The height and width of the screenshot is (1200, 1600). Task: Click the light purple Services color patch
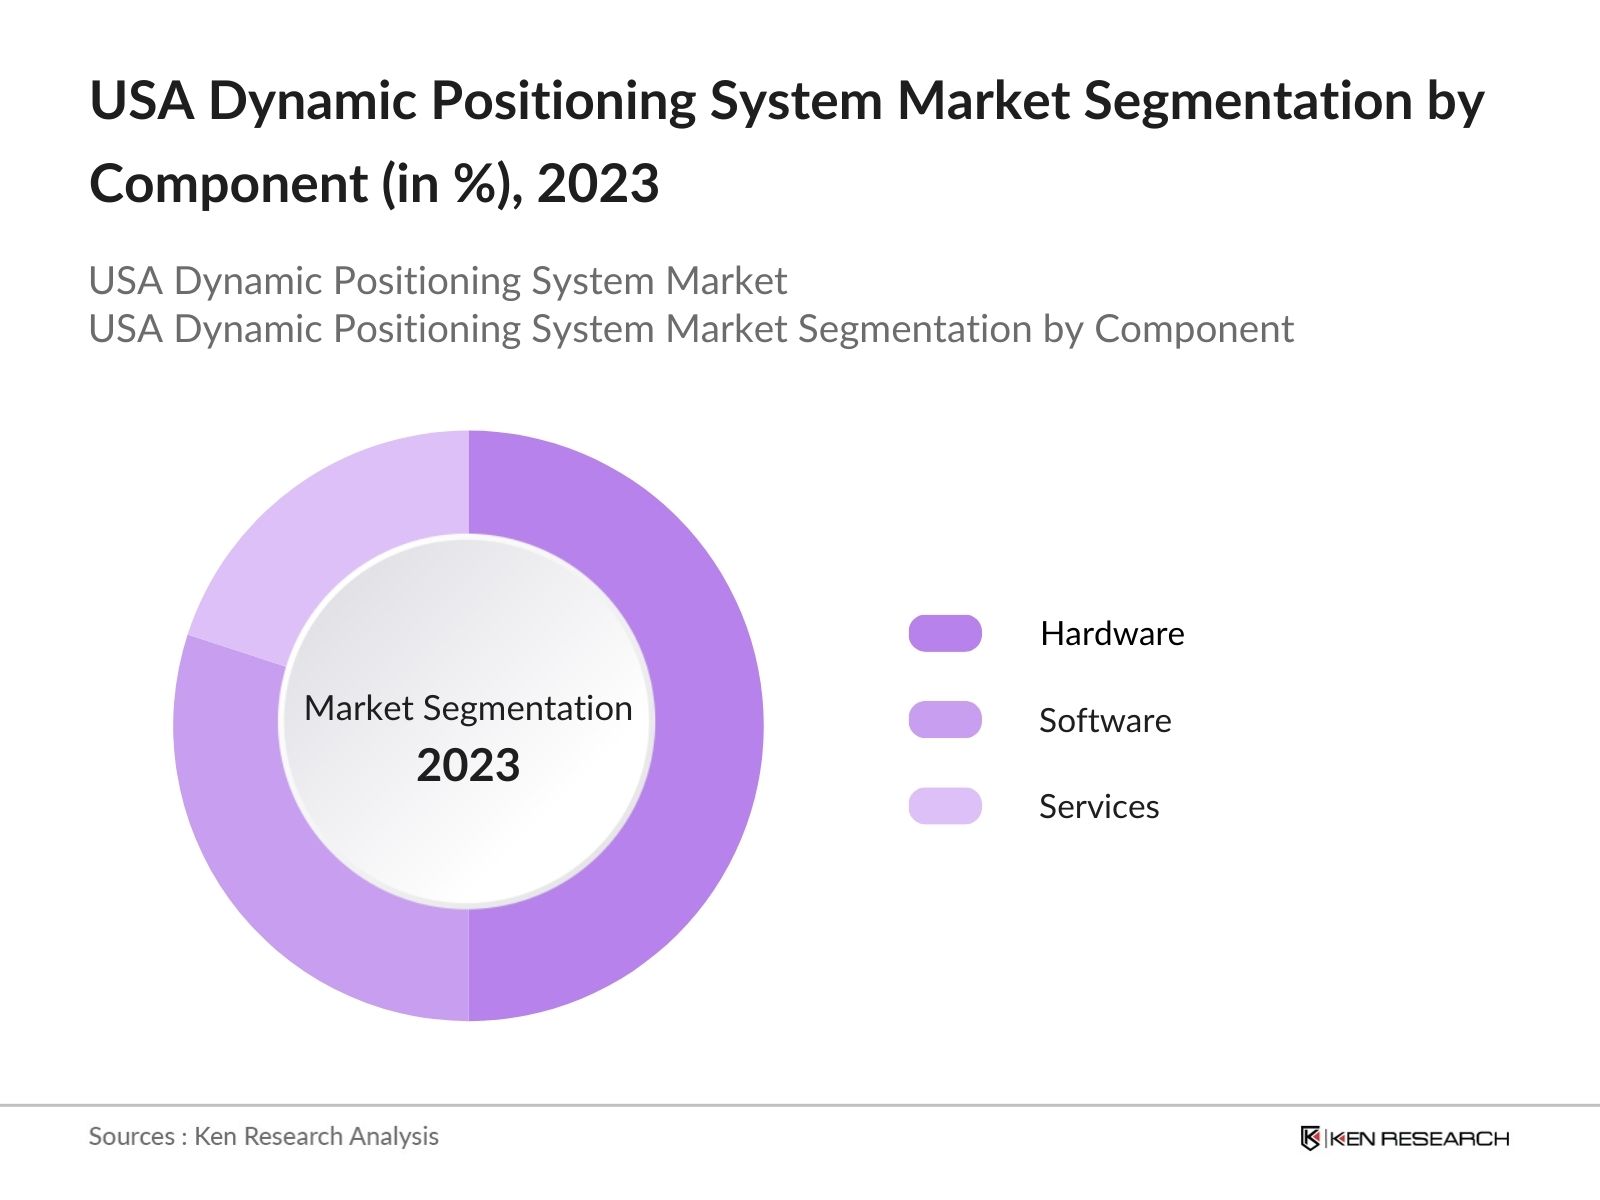pyautogui.click(x=946, y=806)
